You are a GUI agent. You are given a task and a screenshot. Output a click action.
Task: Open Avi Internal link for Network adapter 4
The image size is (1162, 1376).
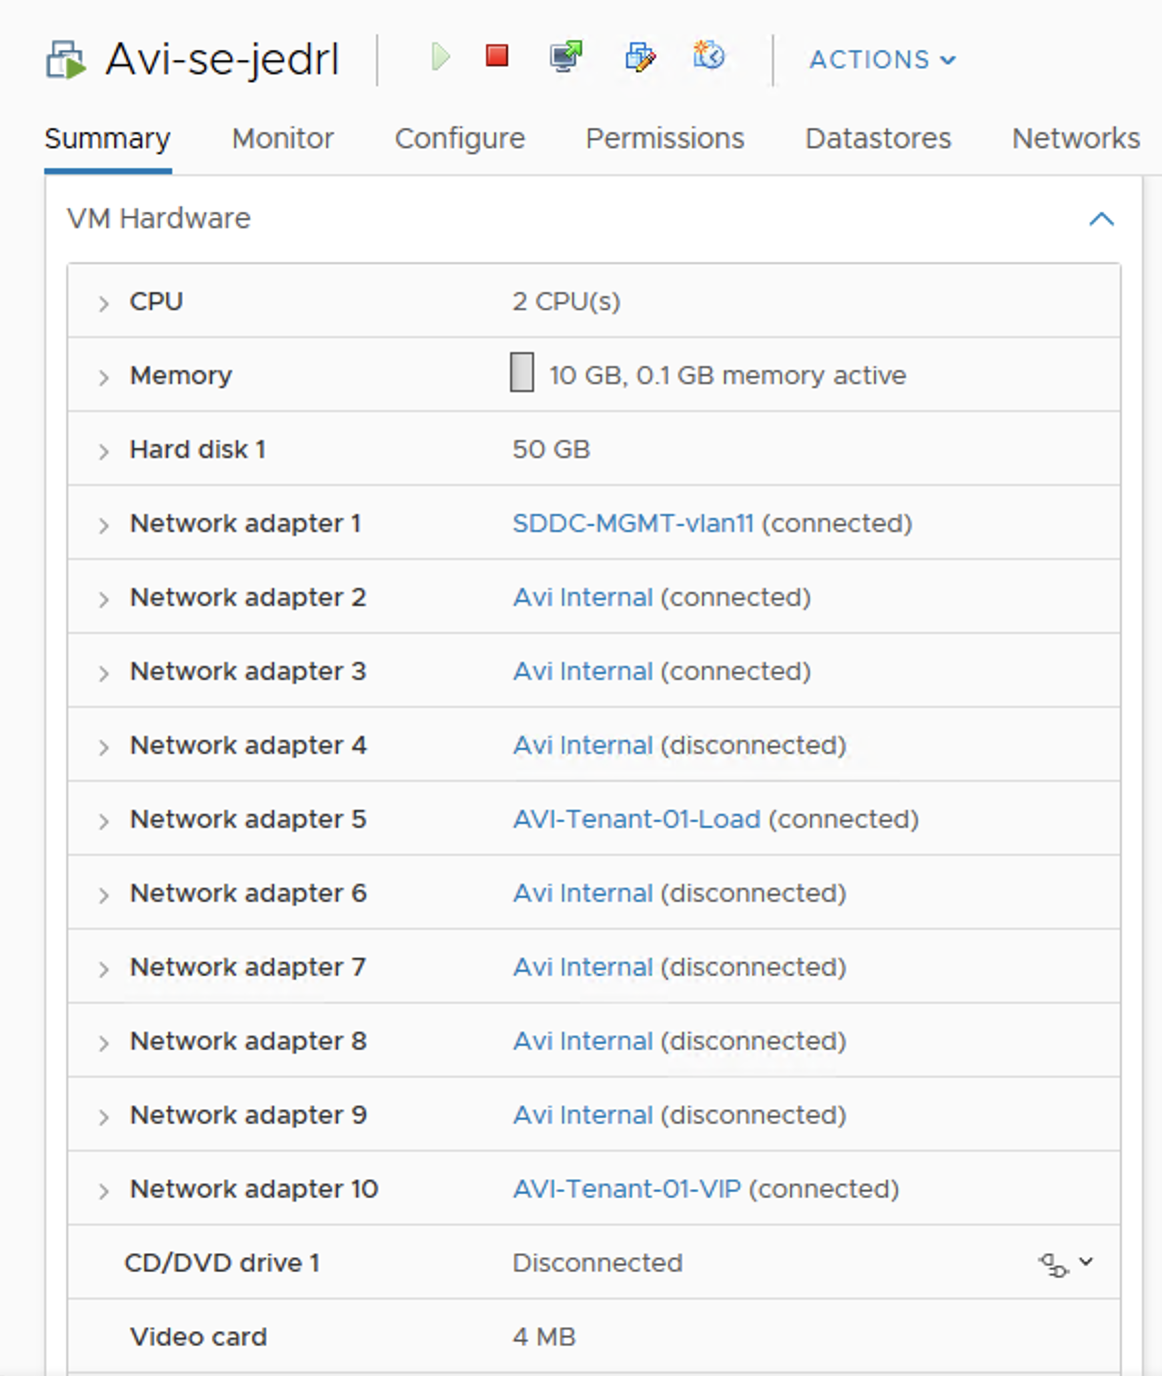(x=583, y=745)
